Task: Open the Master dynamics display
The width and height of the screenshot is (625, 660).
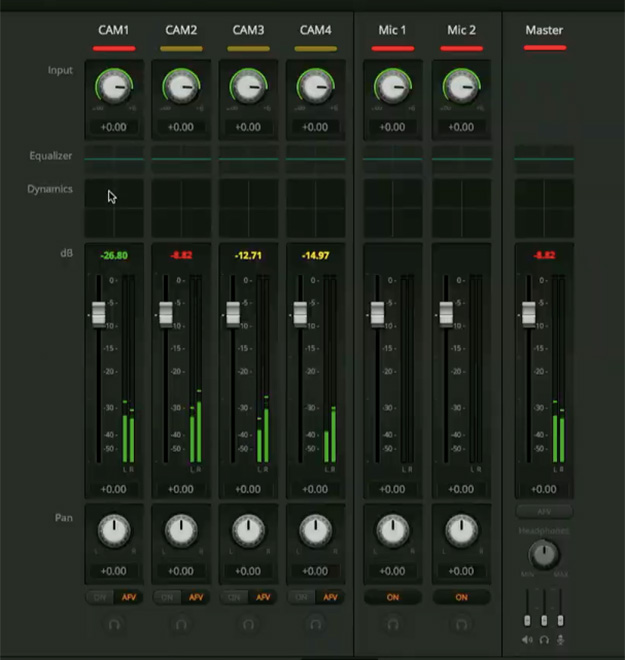Action: (x=544, y=208)
